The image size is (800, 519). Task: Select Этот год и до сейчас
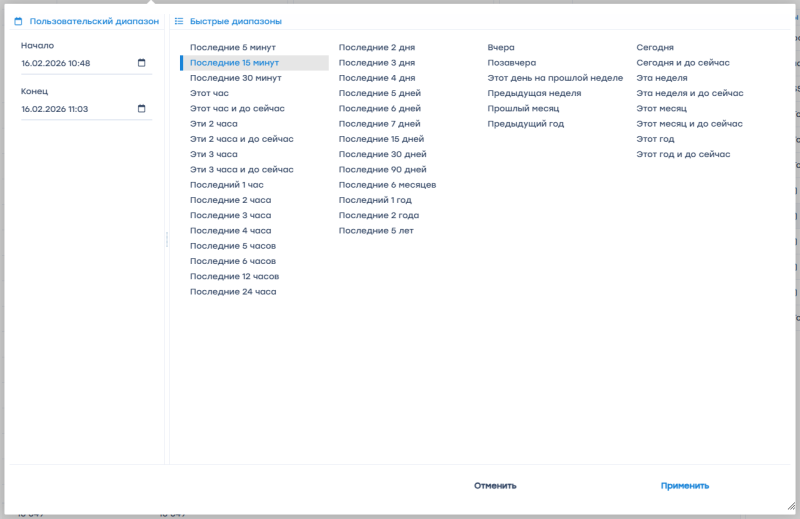coord(683,154)
